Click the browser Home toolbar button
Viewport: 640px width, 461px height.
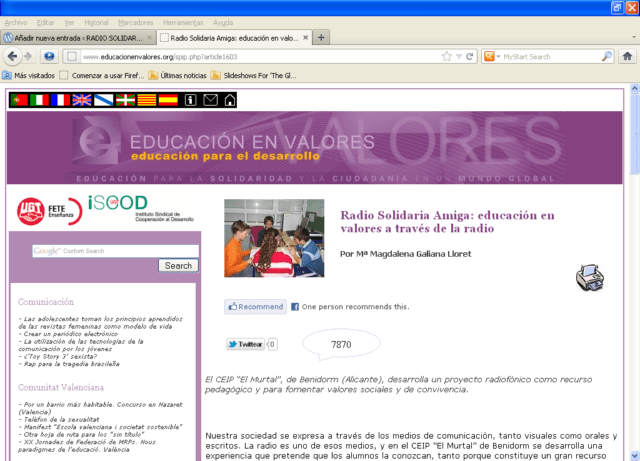(626, 56)
